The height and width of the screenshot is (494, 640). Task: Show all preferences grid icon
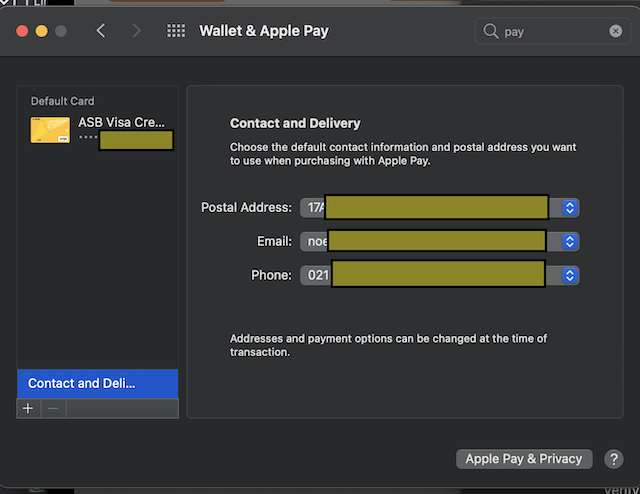[176, 31]
